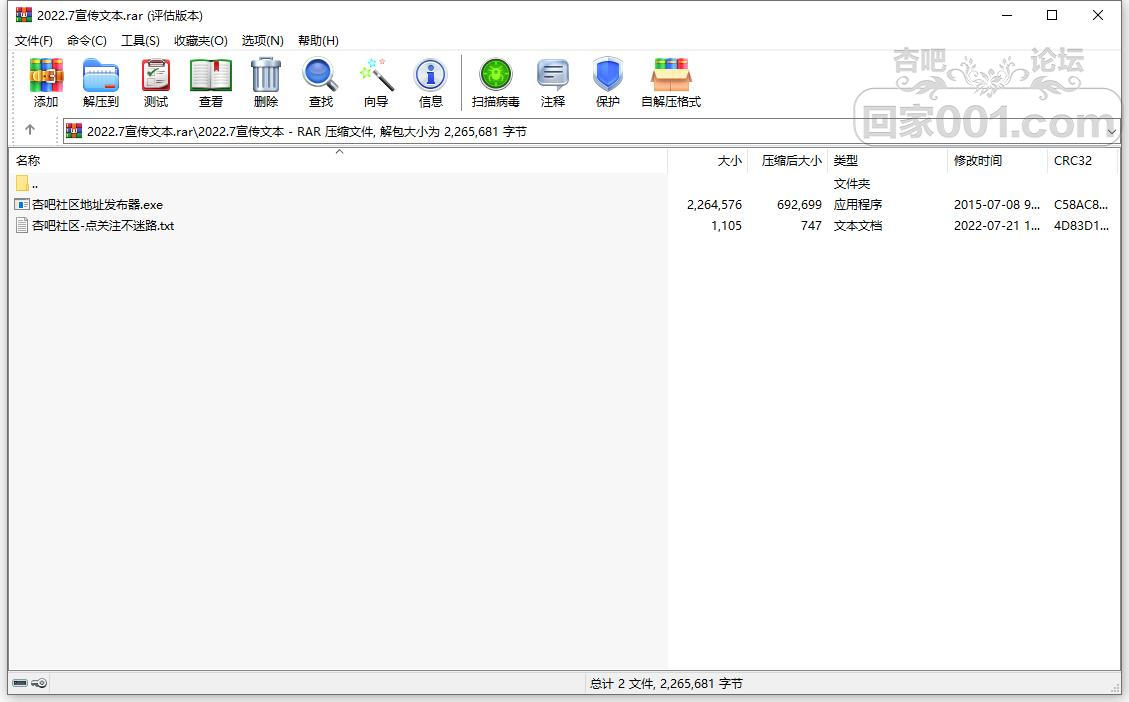Open the 选项(N) menu
This screenshot has width=1129, height=702.
[x=262, y=40]
